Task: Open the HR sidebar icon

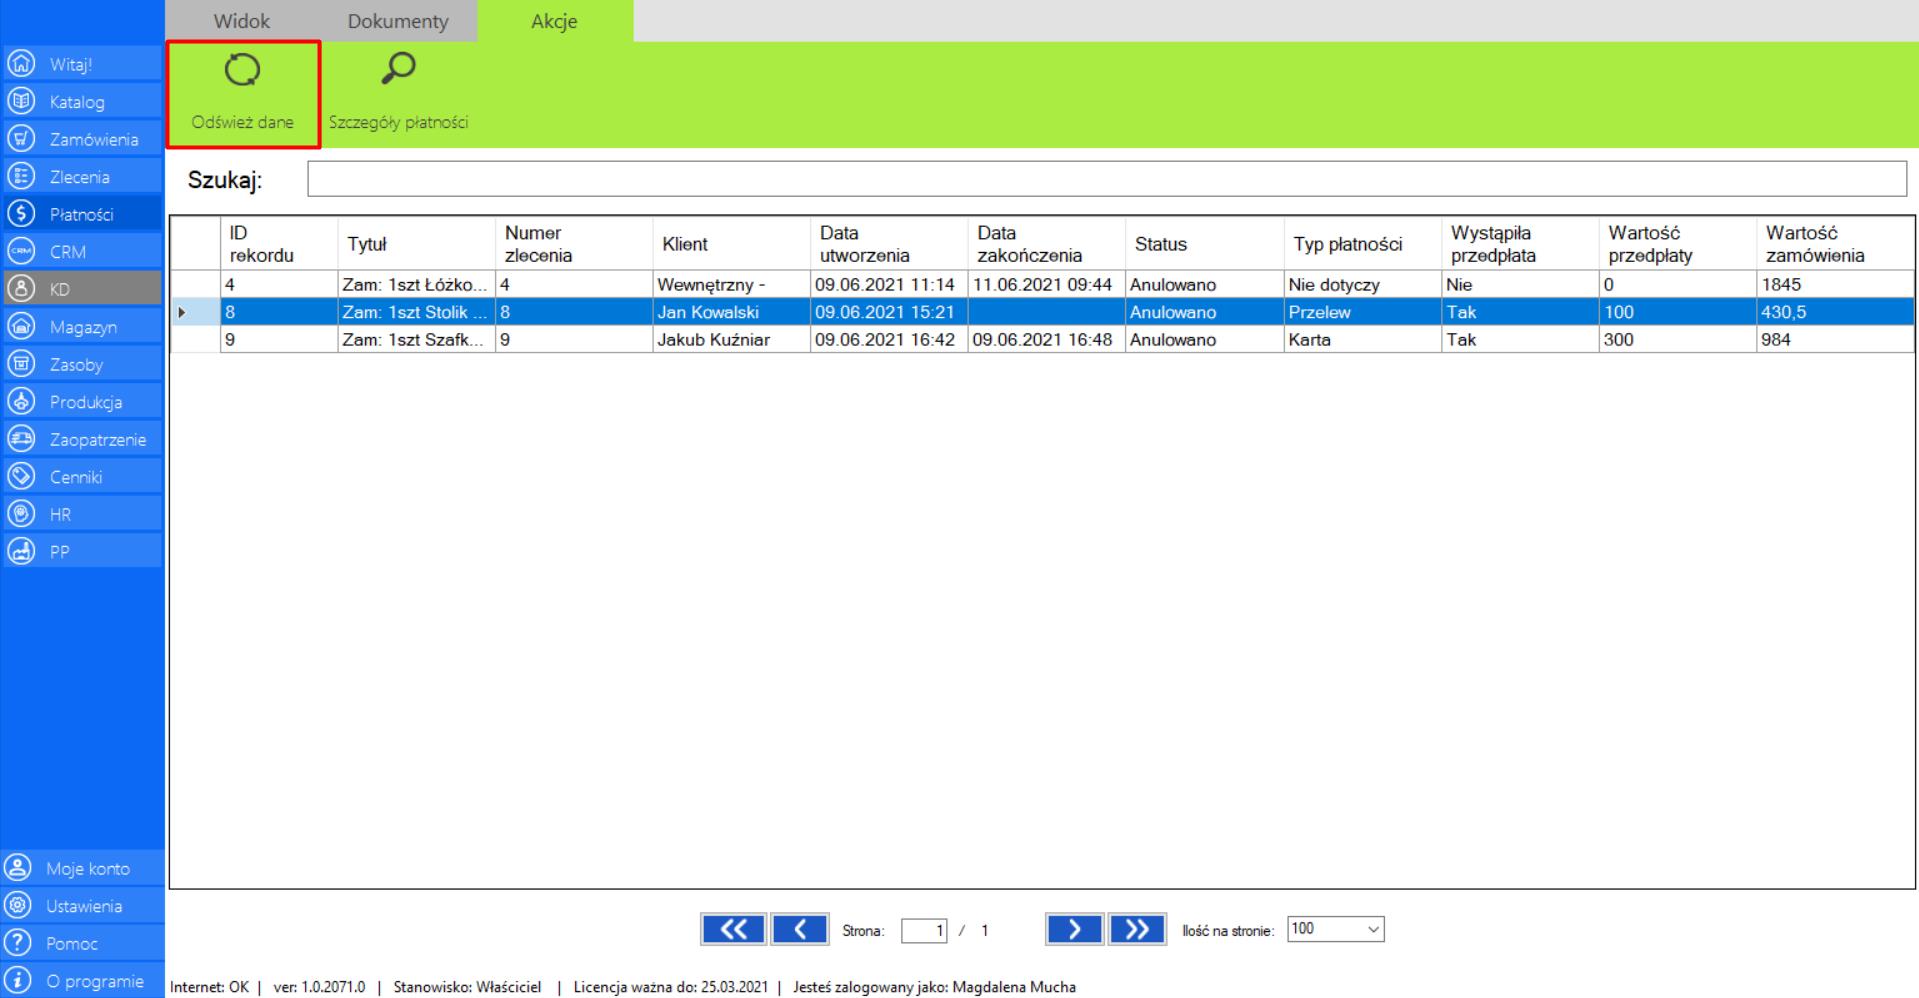Action: (x=20, y=514)
